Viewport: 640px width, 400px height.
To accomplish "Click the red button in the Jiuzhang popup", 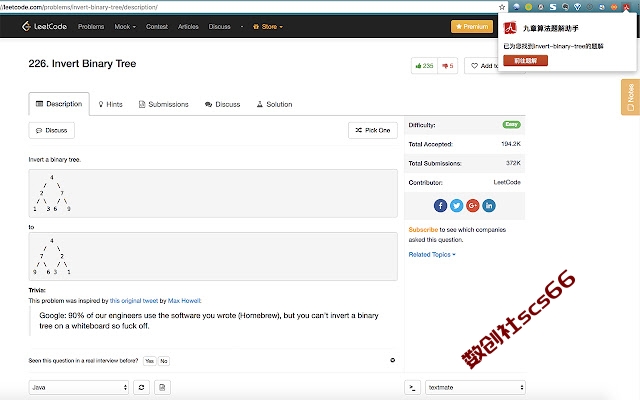I will pos(525,60).
